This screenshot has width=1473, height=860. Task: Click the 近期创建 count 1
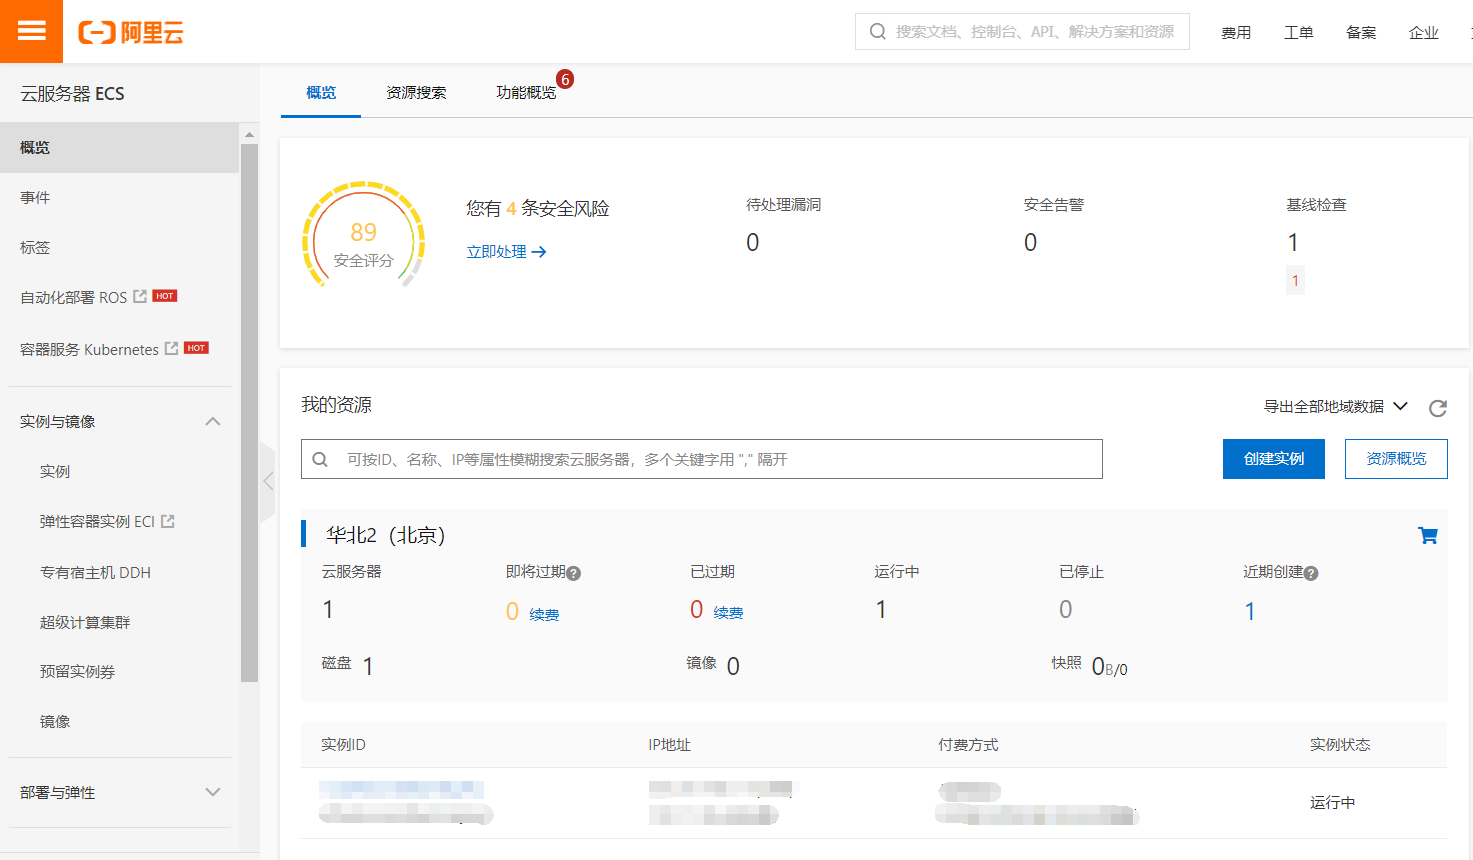1250,611
